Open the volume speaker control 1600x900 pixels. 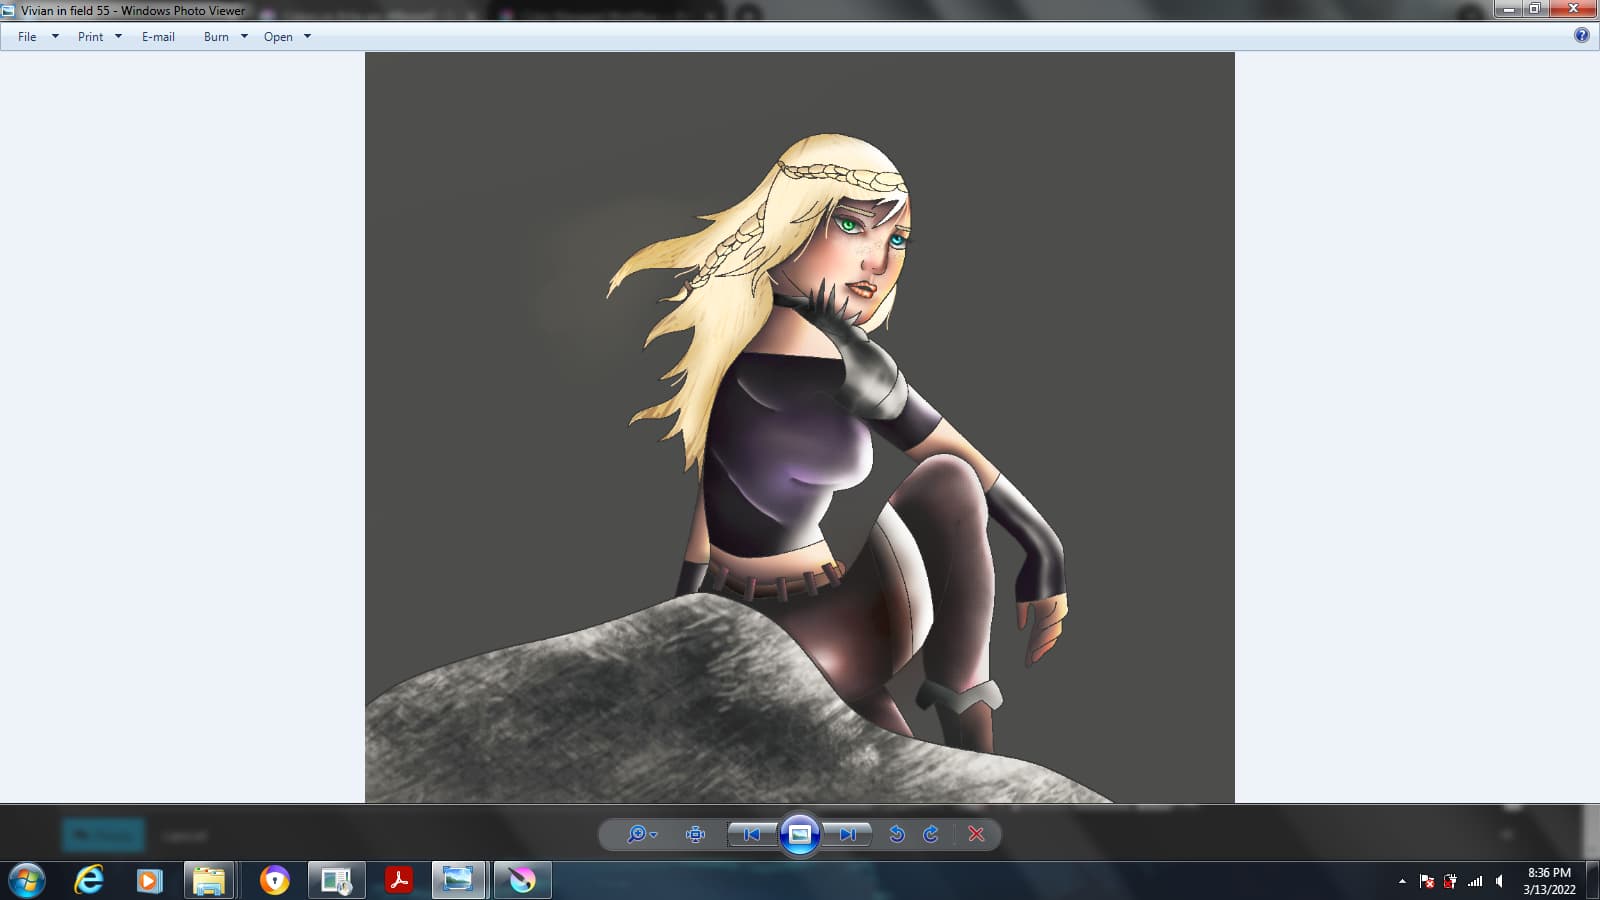(1499, 881)
